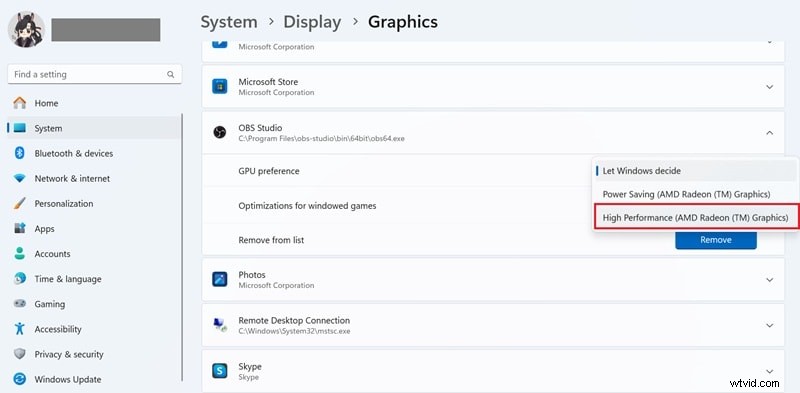
Task: Click the Graphics breadcrumb title
Action: (403, 22)
